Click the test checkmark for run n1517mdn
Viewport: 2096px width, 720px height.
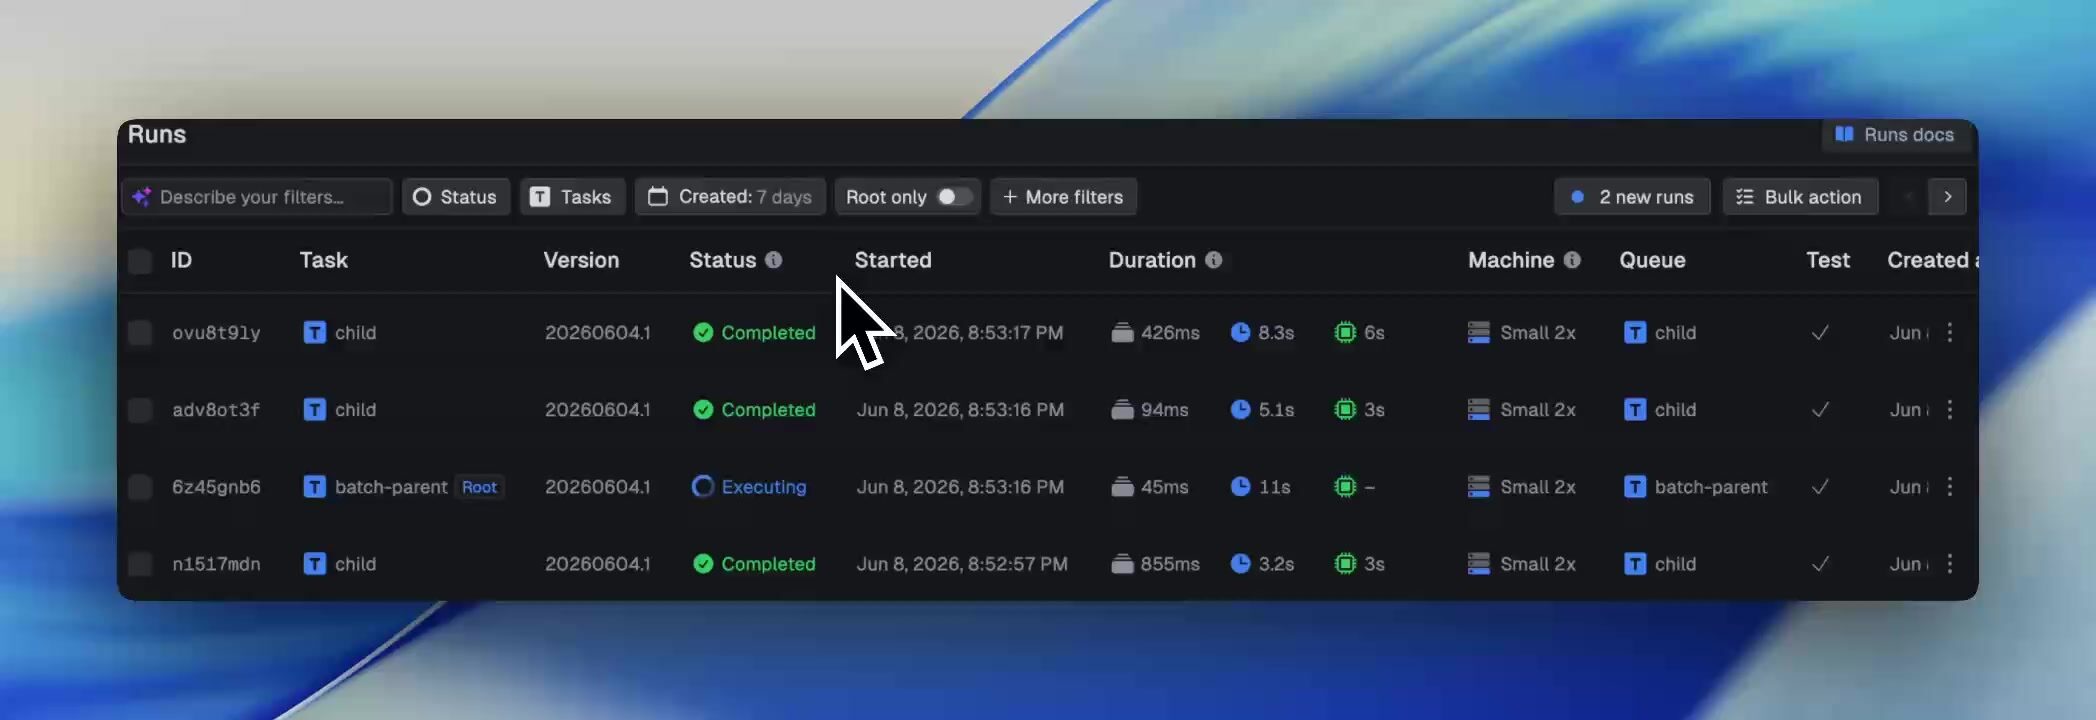tap(1820, 564)
